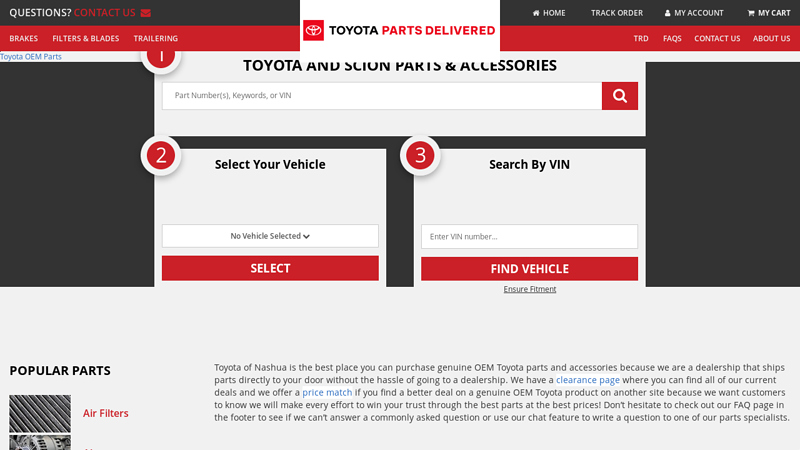This screenshot has width=800, height=450.
Task: Go to the TRD menu item
Action: (641, 38)
